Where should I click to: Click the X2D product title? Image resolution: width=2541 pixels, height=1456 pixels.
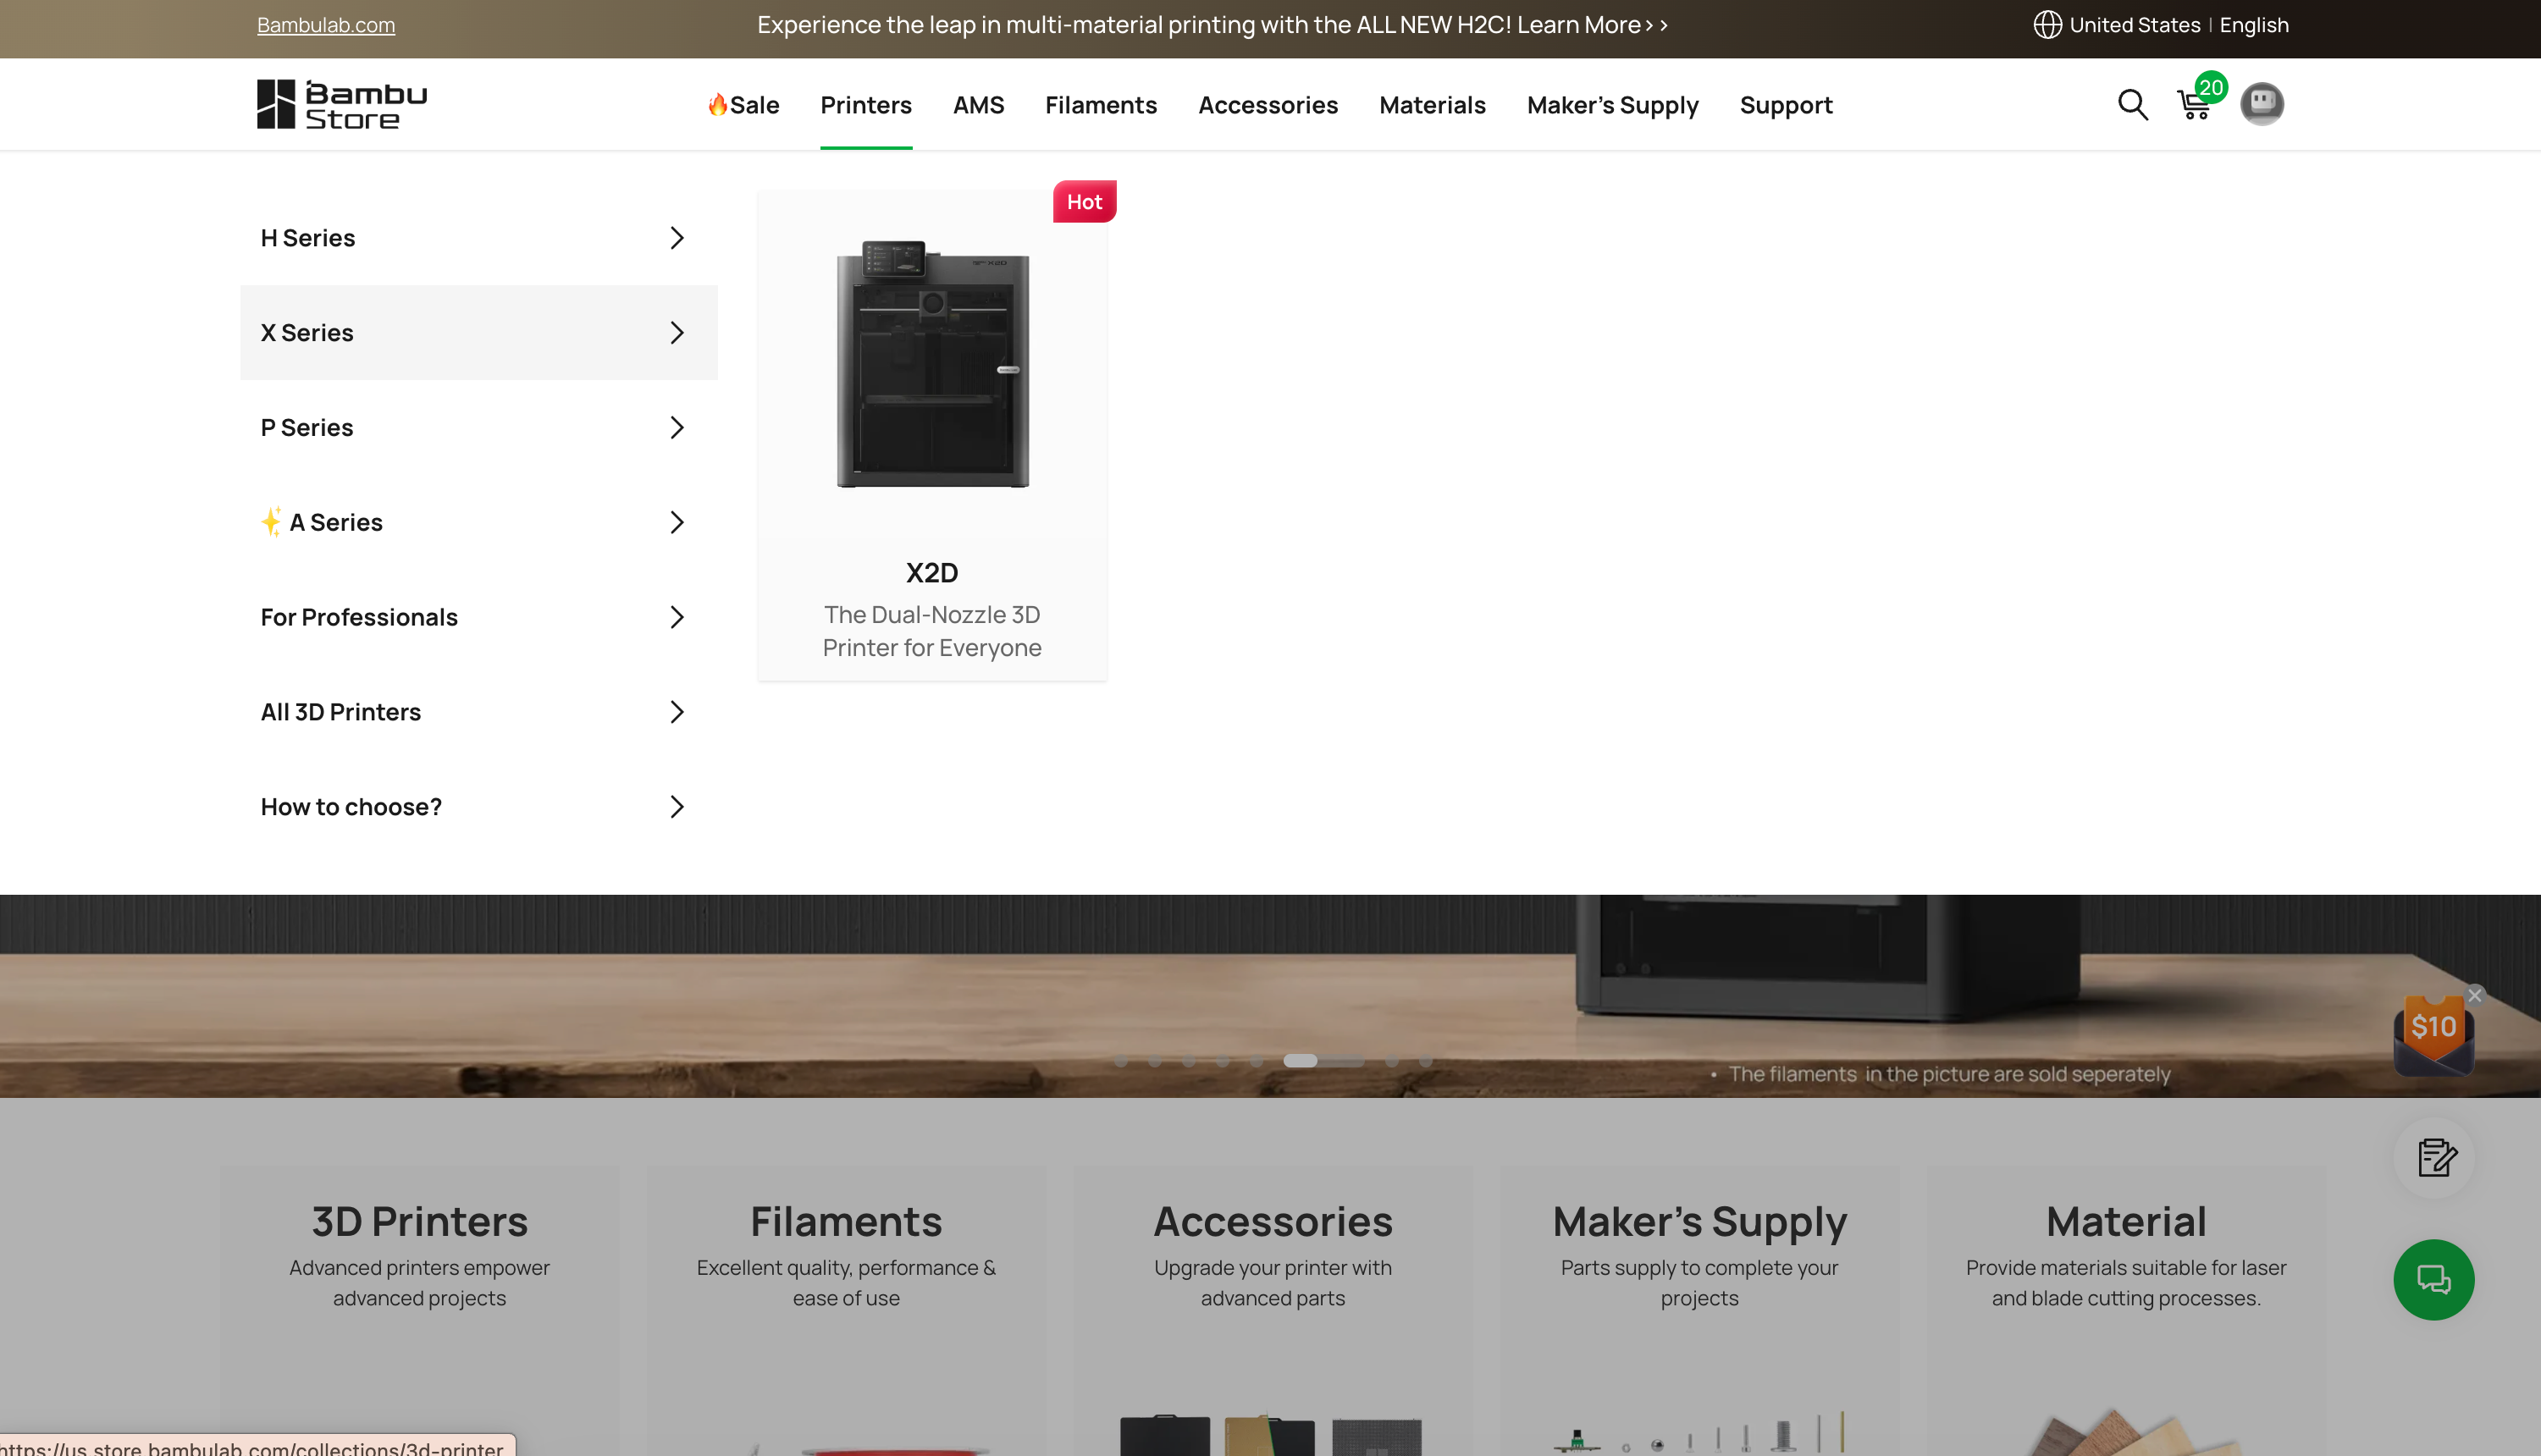932,573
